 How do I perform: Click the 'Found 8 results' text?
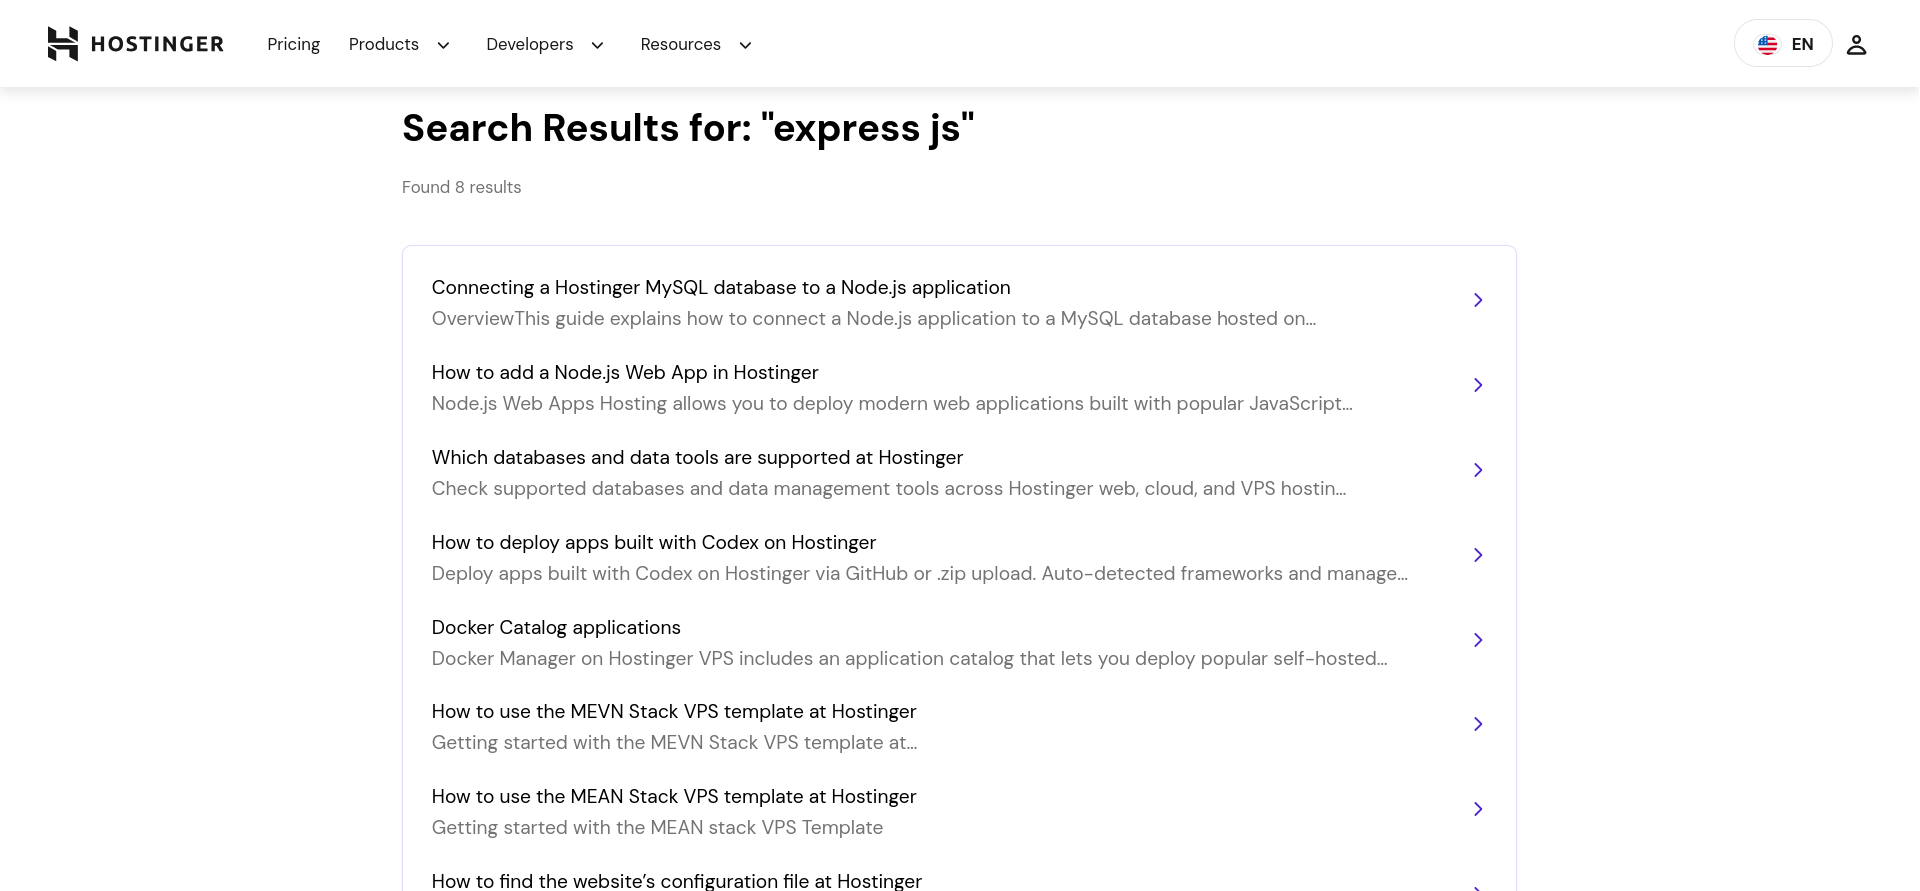[461, 187]
